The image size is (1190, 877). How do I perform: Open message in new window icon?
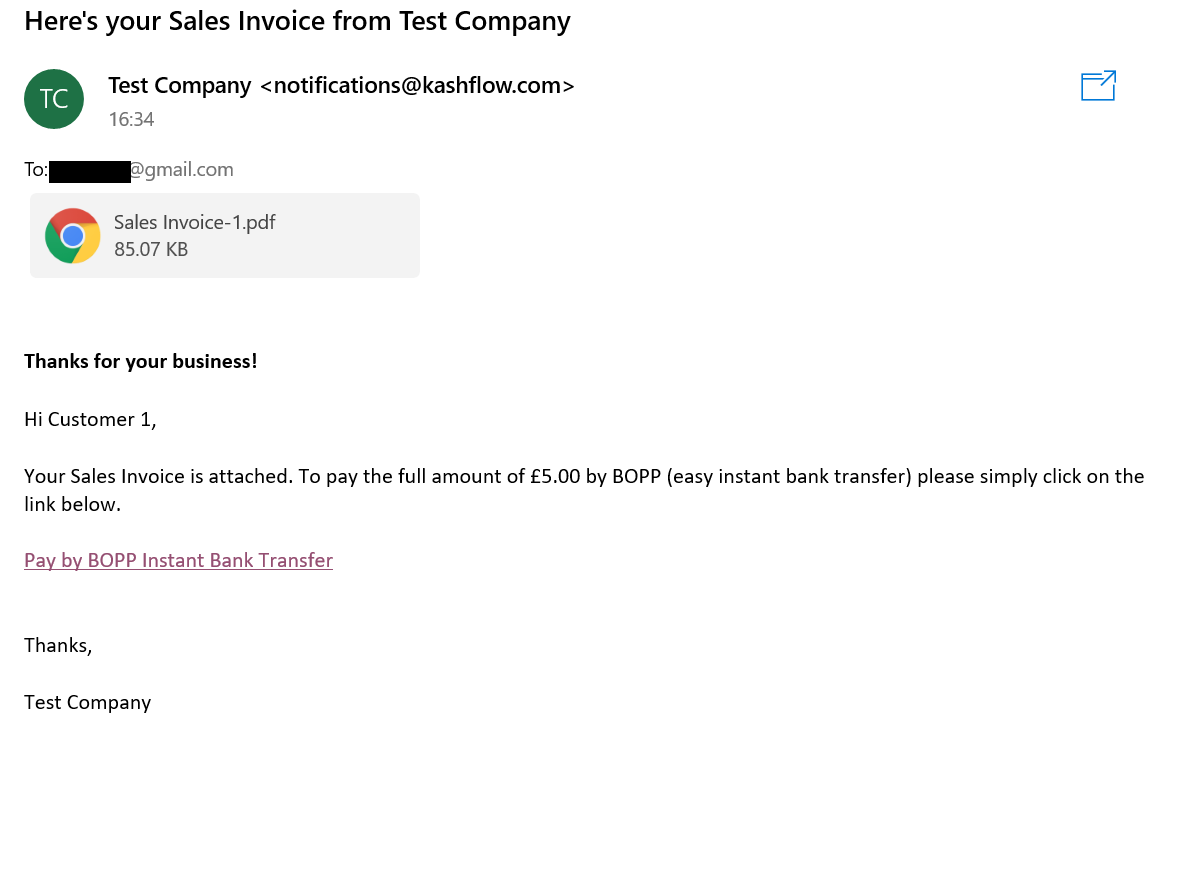(1098, 86)
